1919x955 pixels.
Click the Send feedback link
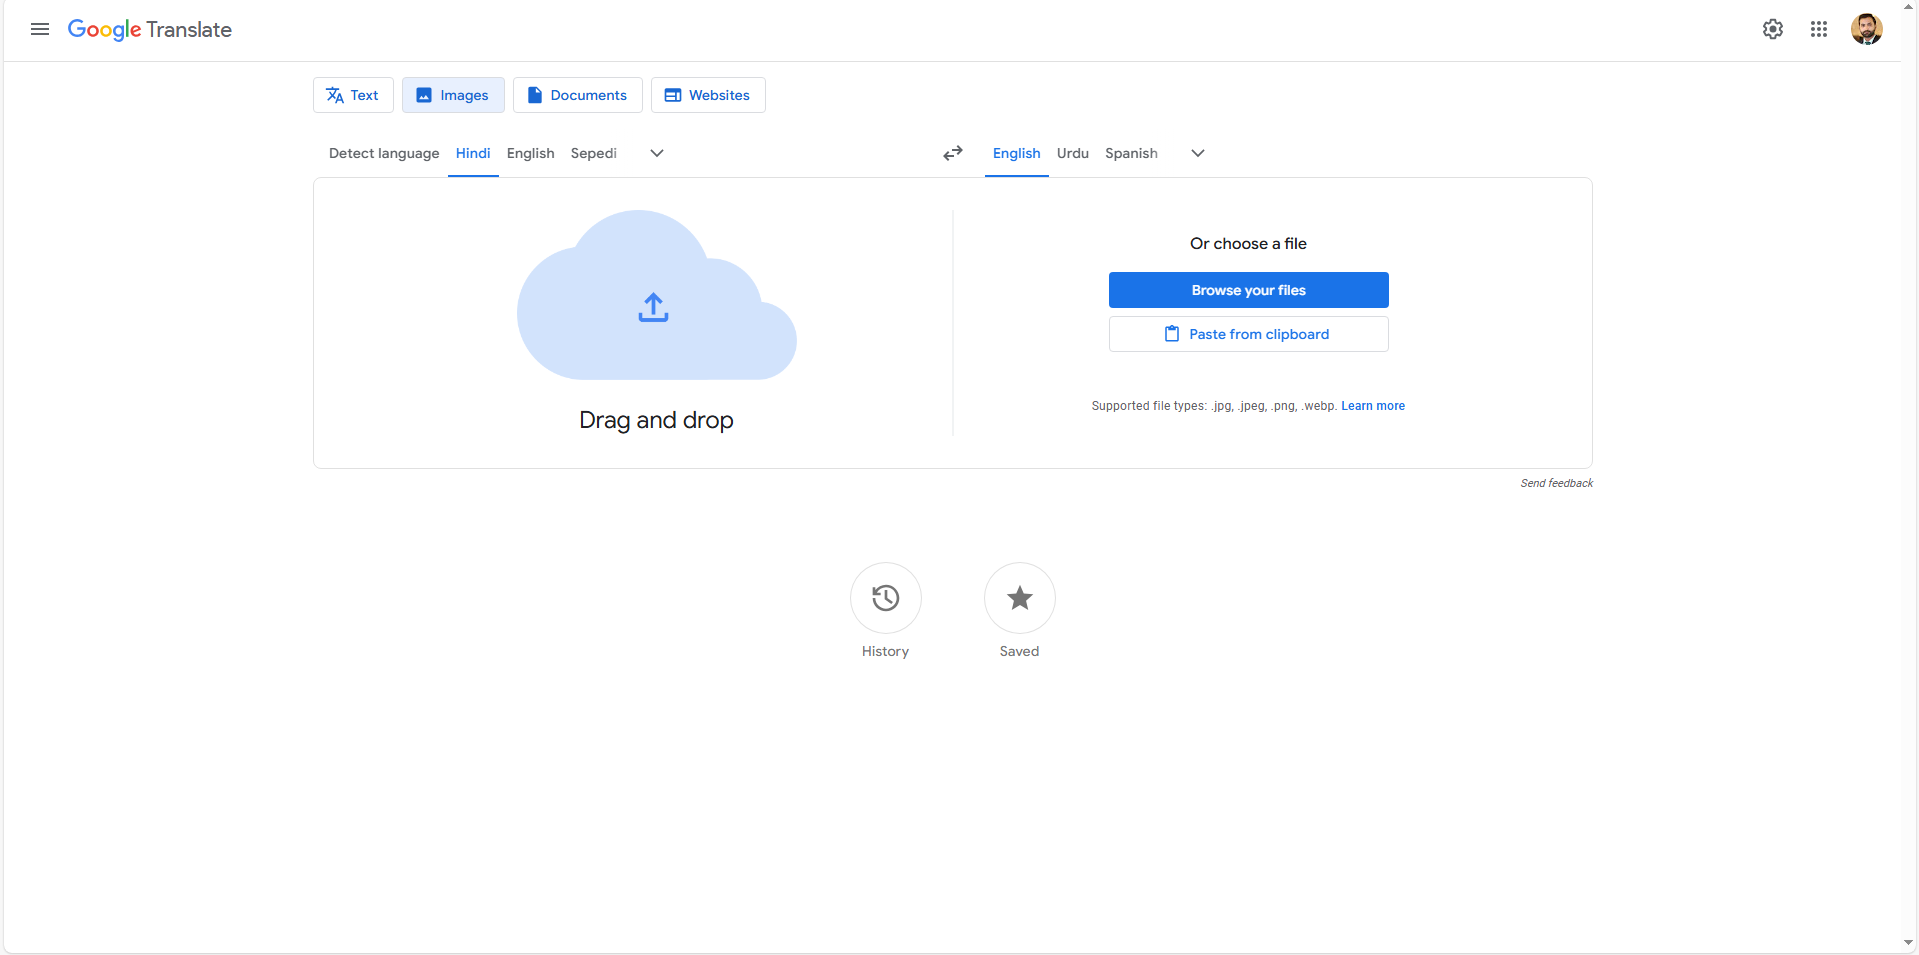pos(1557,483)
